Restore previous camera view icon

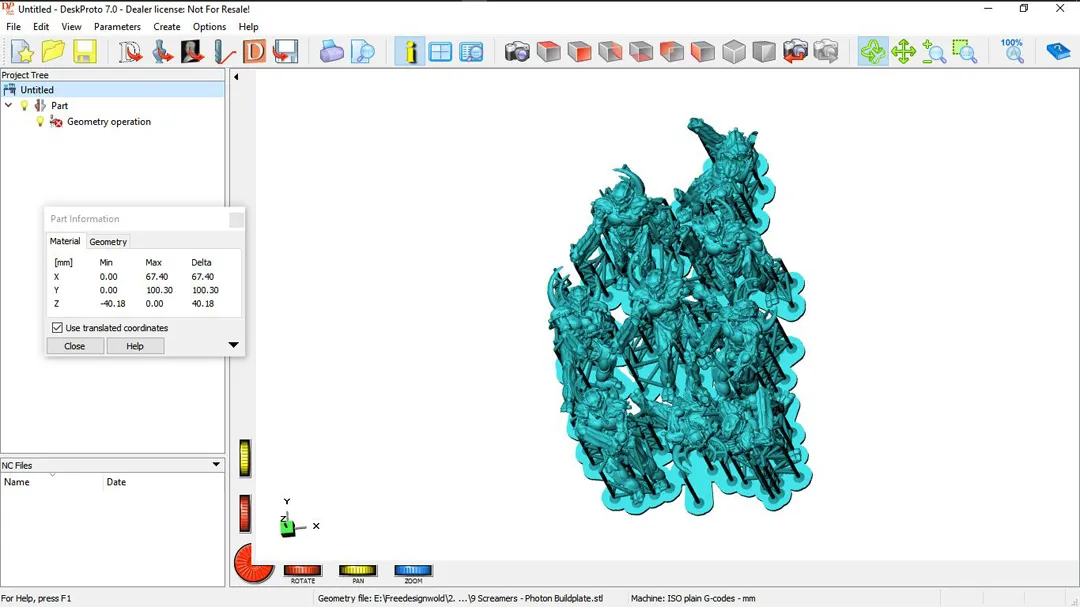click(795, 52)
